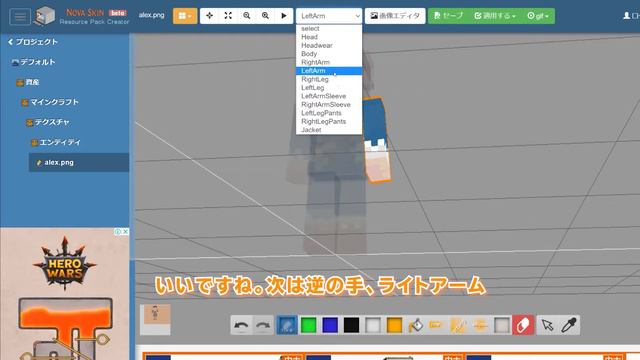This screenshot has width=640, height=360.
Task: Select the paint bucket fill tool
Action: pos(416,325)
